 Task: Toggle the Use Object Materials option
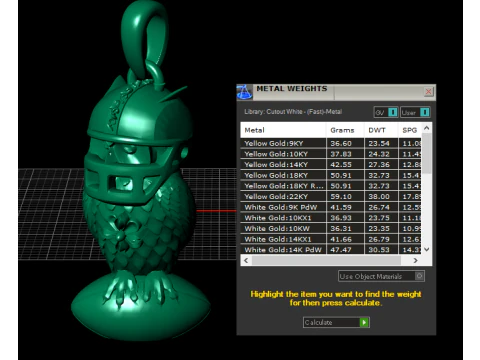coord(381,276)
